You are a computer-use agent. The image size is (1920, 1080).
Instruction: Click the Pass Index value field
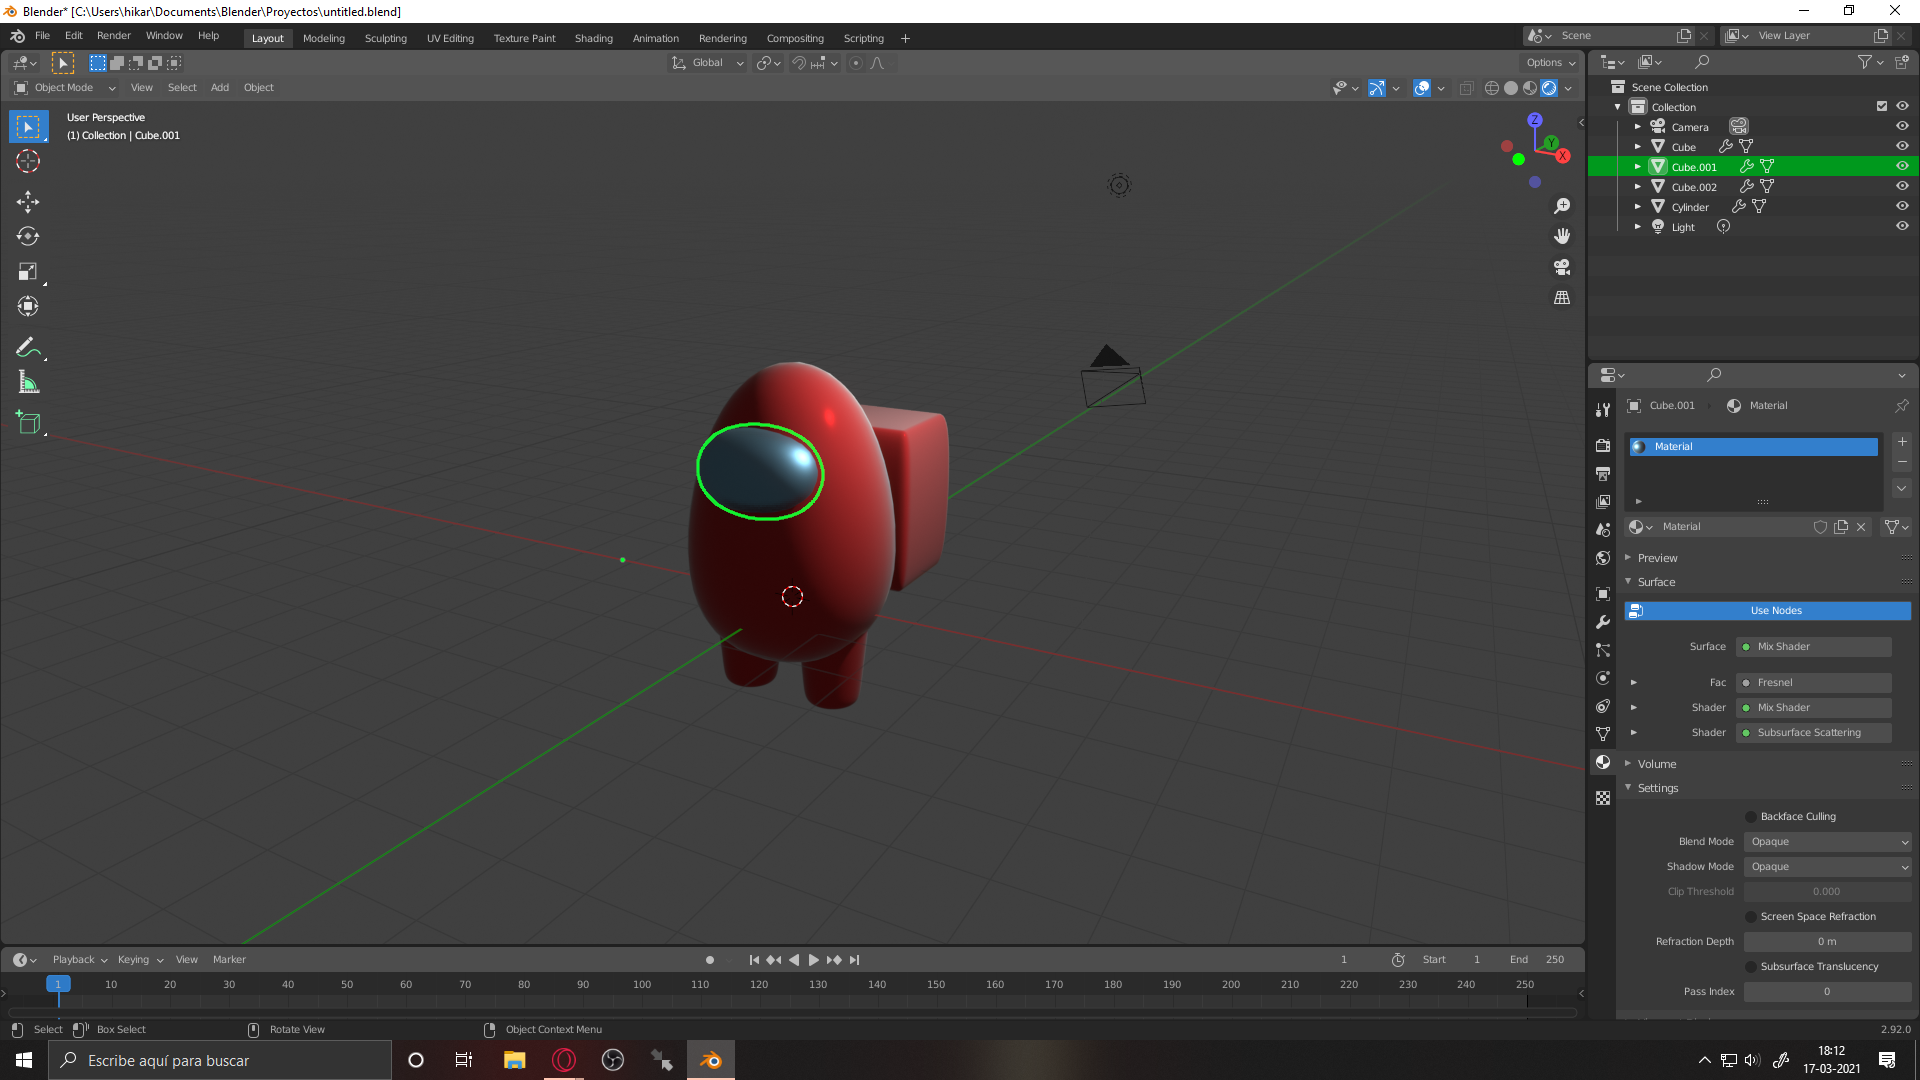(1826, 992)
